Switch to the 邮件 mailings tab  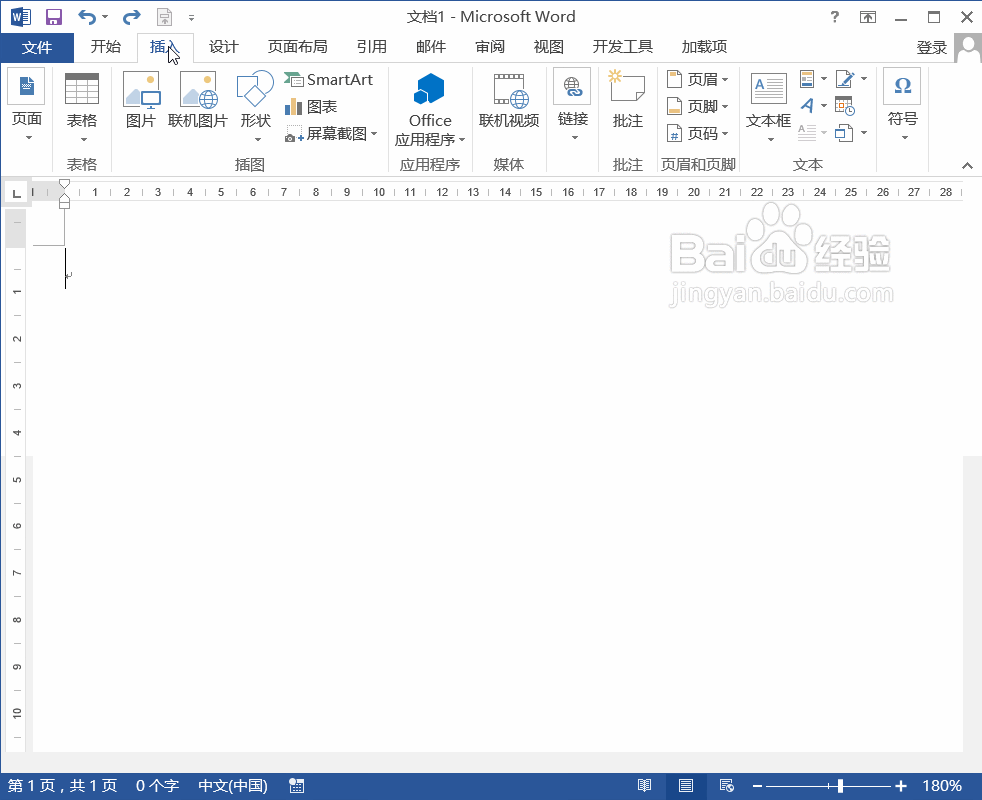[431, 47]
